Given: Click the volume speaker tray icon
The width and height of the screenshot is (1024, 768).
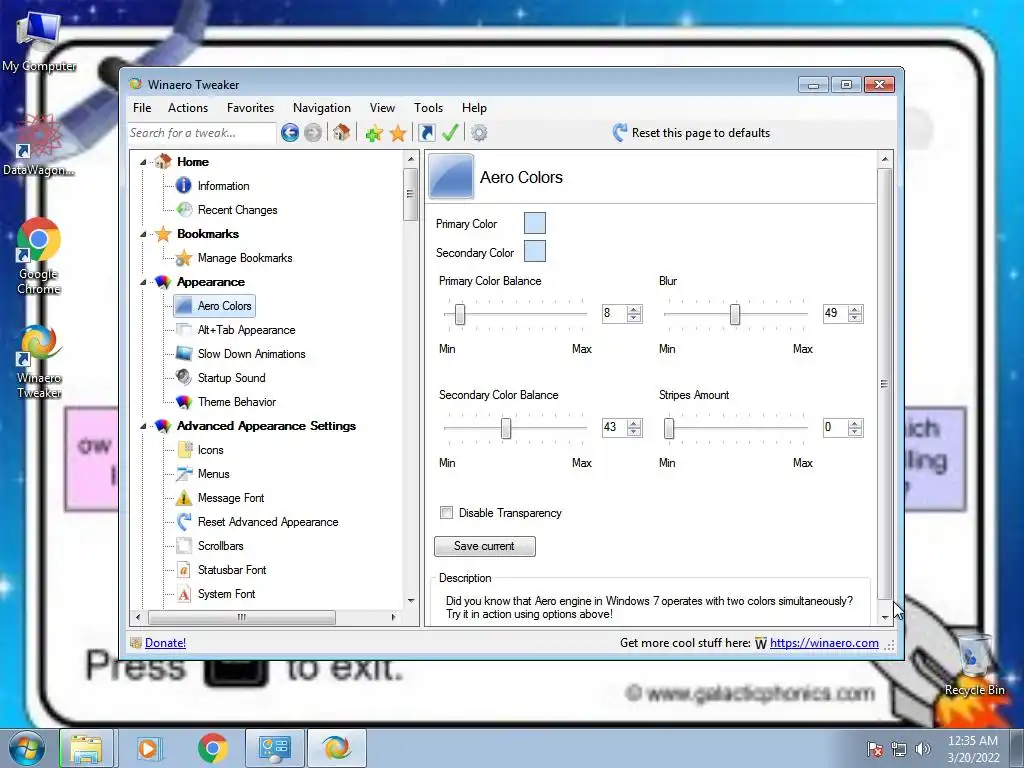Looking at the screenshot, I should click(923, 749).
